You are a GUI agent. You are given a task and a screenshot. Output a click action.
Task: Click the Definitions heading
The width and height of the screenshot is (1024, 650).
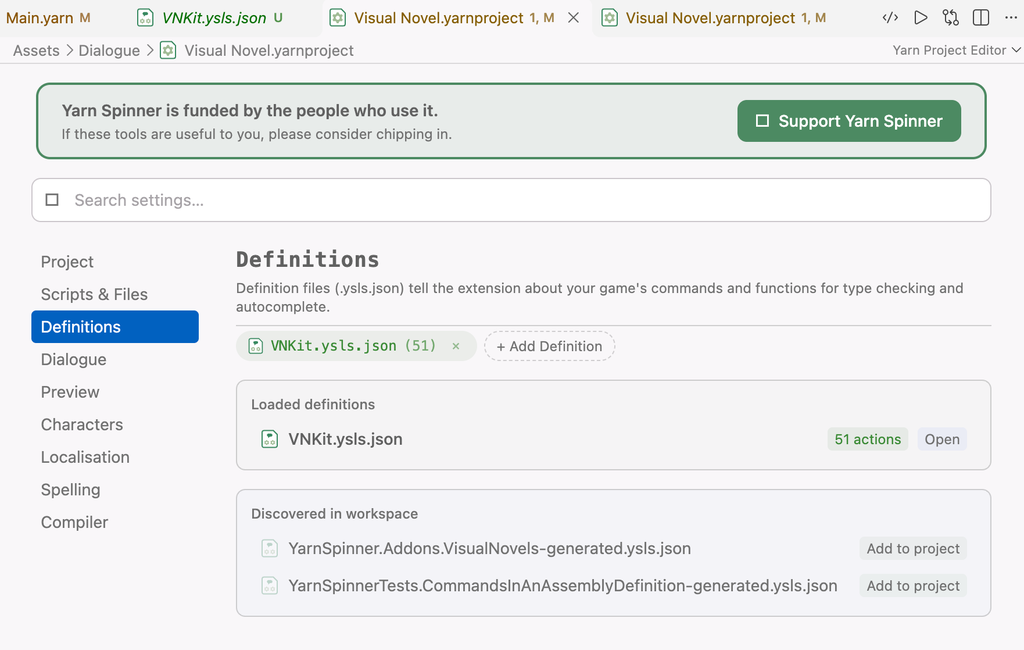308,259
